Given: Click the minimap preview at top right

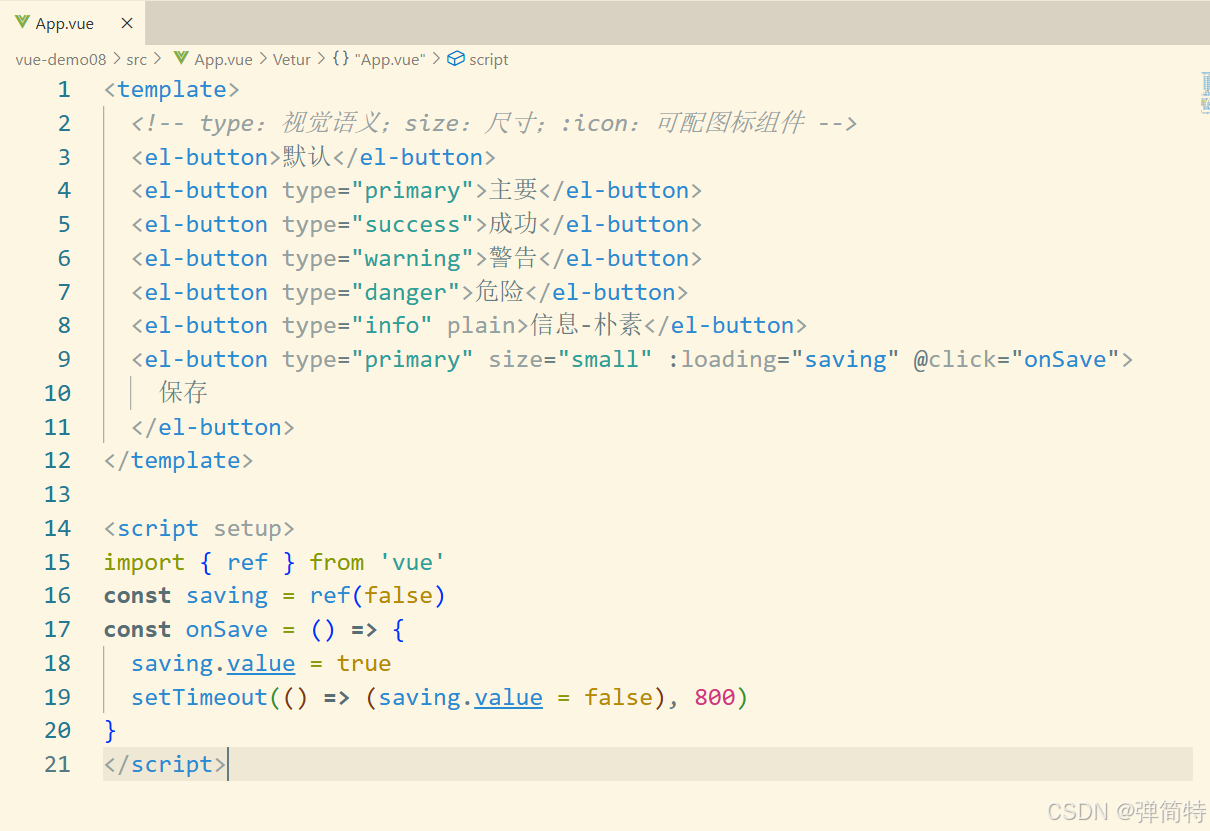Looking at the screenshot, I should click(1205, 93).
